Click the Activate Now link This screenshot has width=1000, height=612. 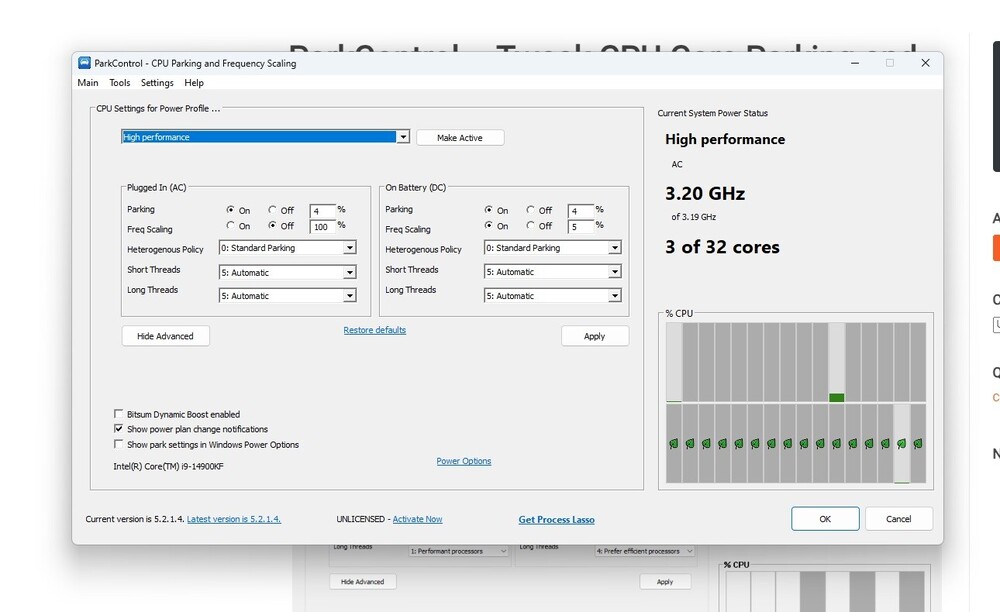tap(417, 519)
